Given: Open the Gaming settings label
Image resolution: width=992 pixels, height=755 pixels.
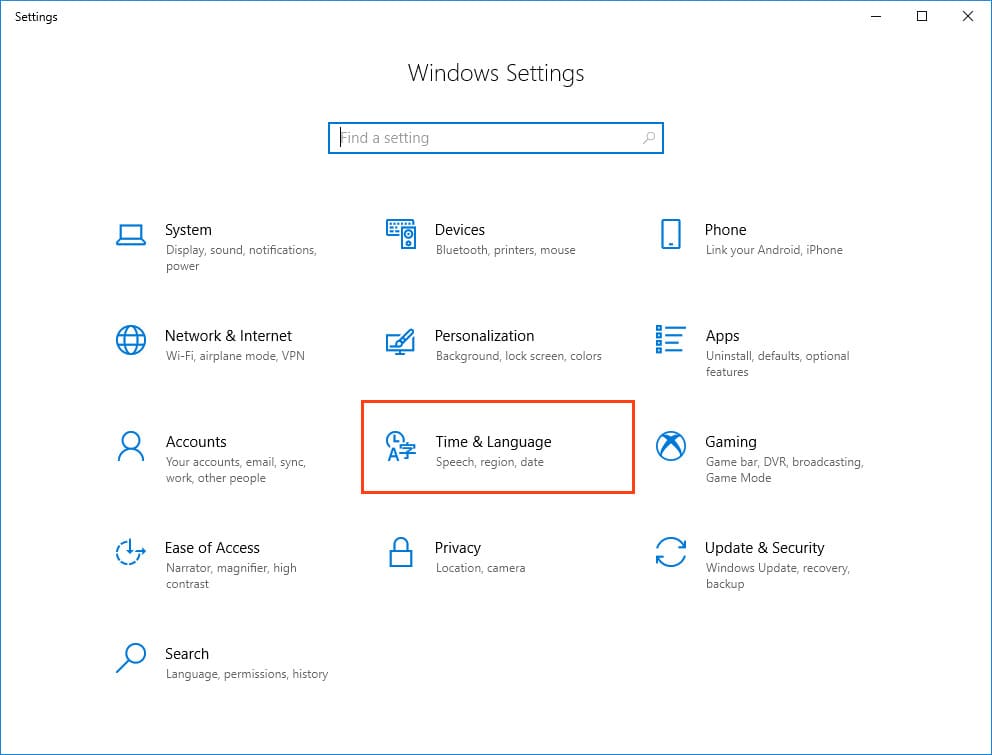Looking at the screenshot, I should (x=730, y=442).
